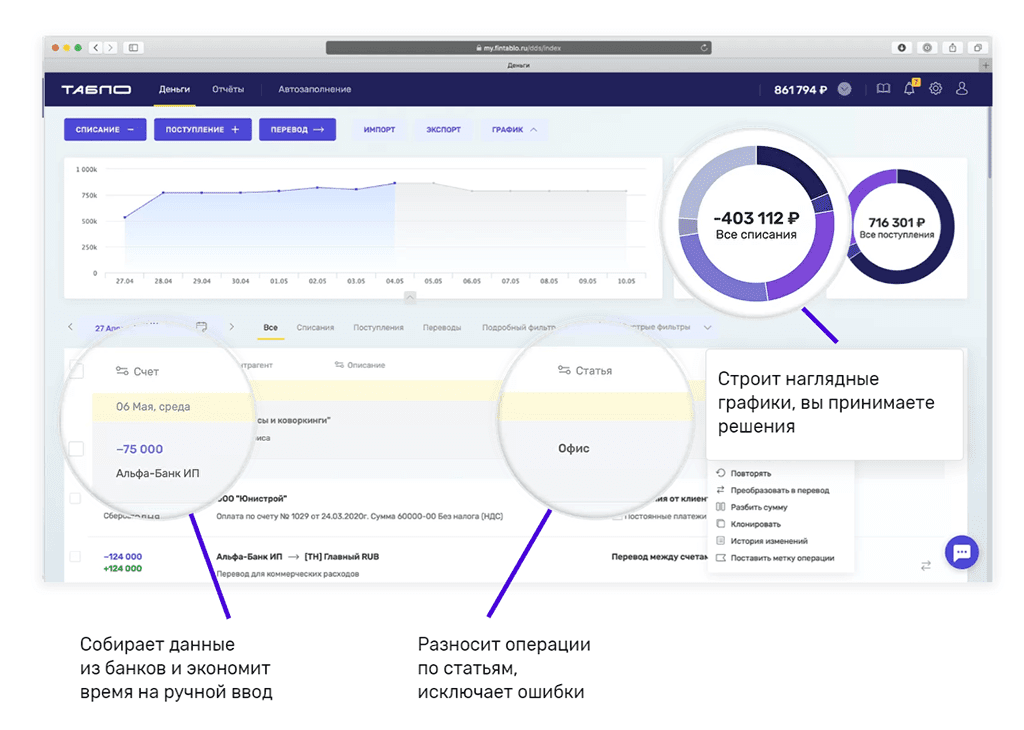Click the Импорт button

pos(379,130)
